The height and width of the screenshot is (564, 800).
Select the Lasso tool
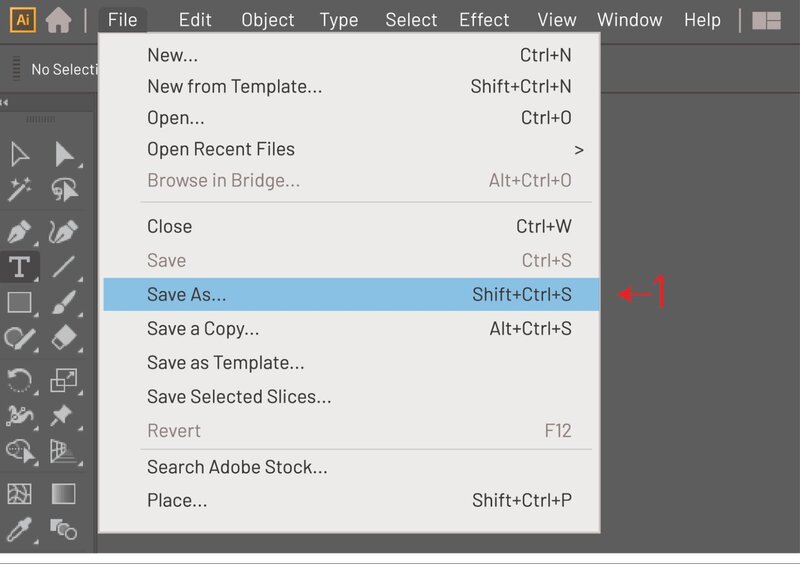tap(64, 188)
